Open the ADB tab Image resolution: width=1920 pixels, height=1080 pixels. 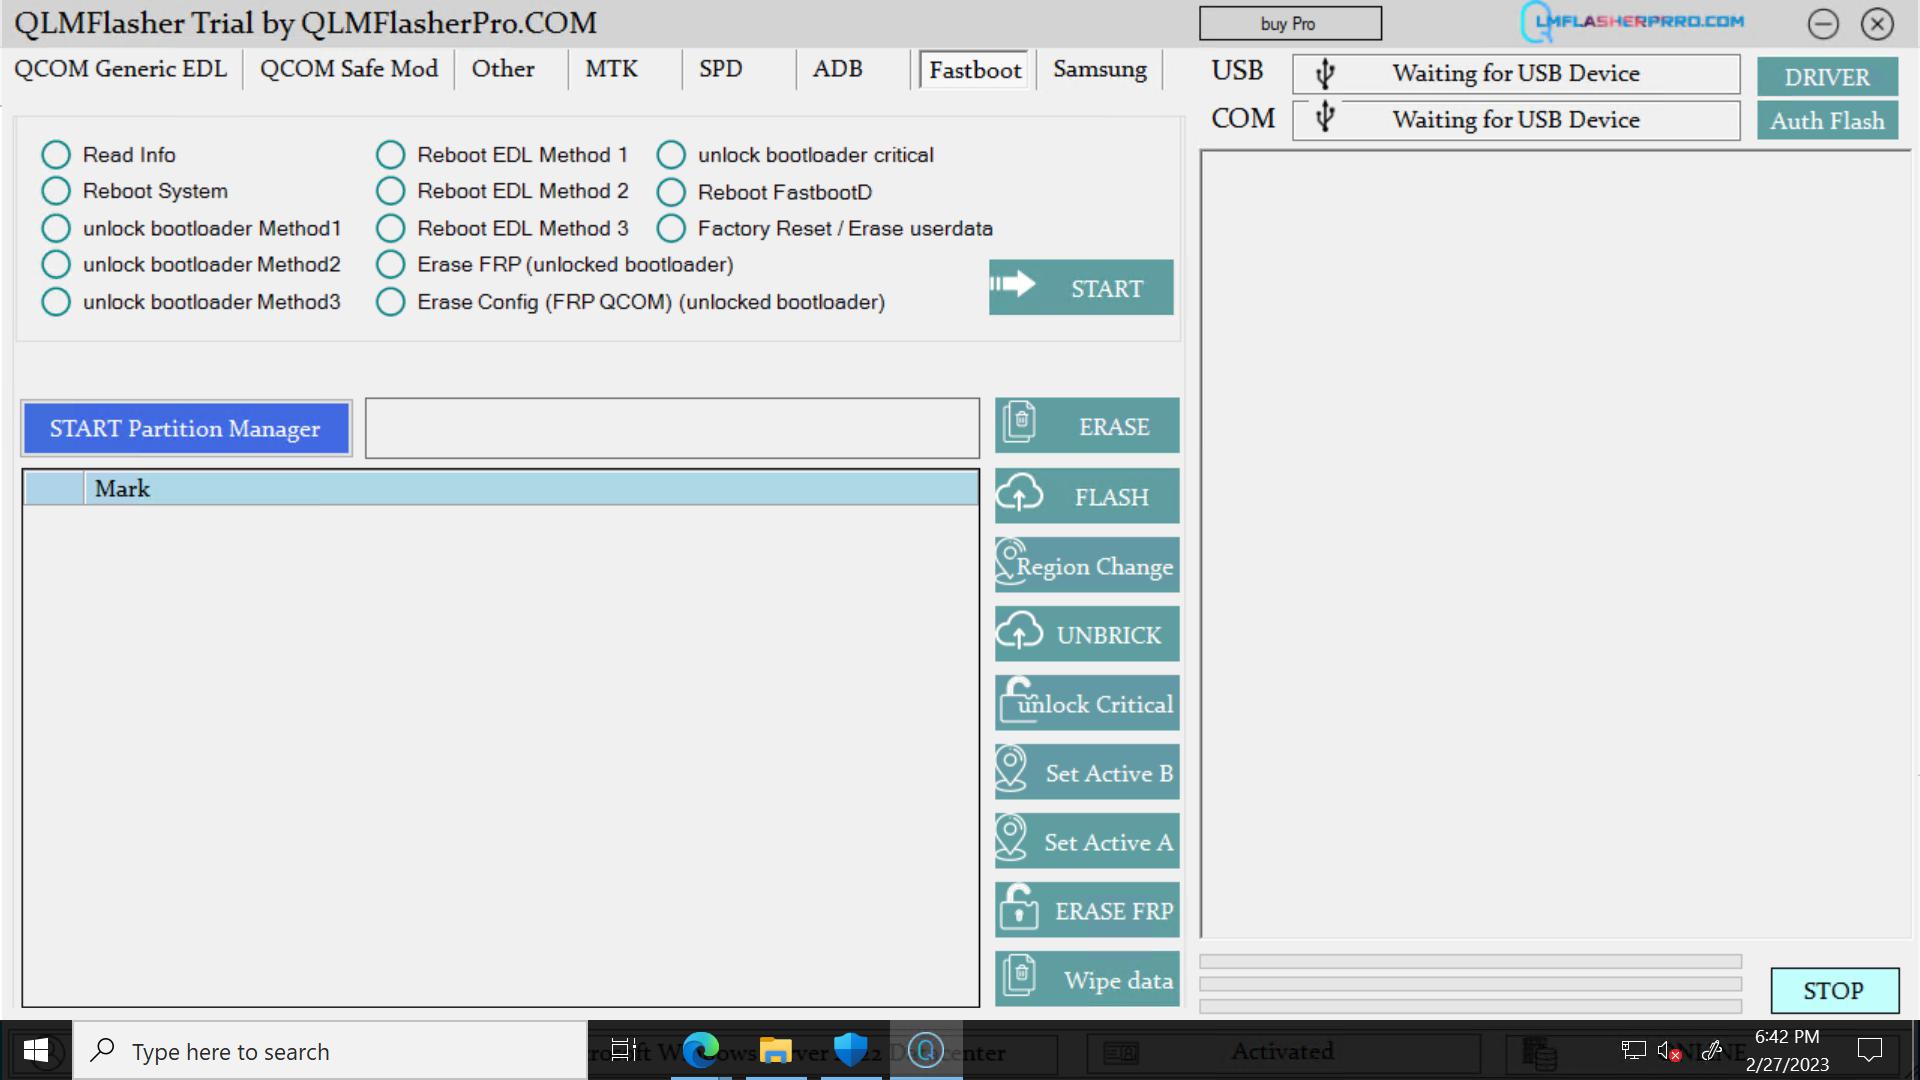point(837,69)
